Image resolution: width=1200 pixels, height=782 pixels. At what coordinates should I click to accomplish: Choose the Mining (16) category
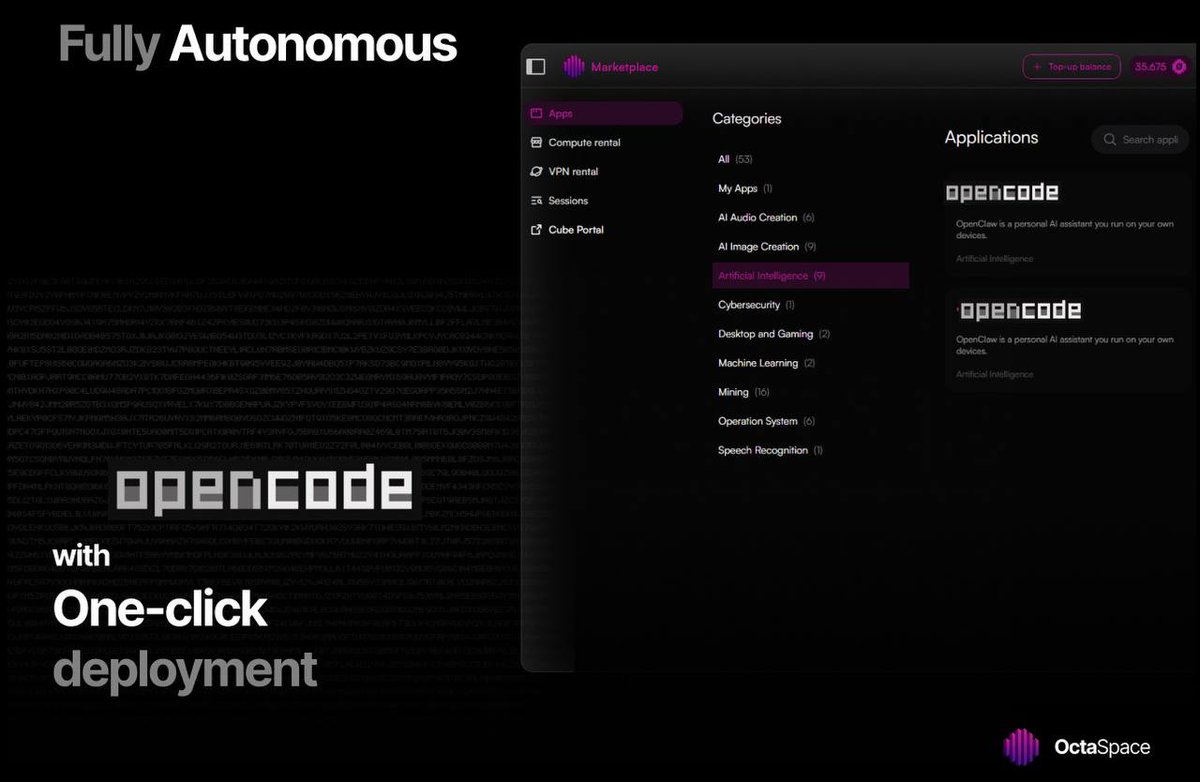pyautogui.click(x=743, y=392)
